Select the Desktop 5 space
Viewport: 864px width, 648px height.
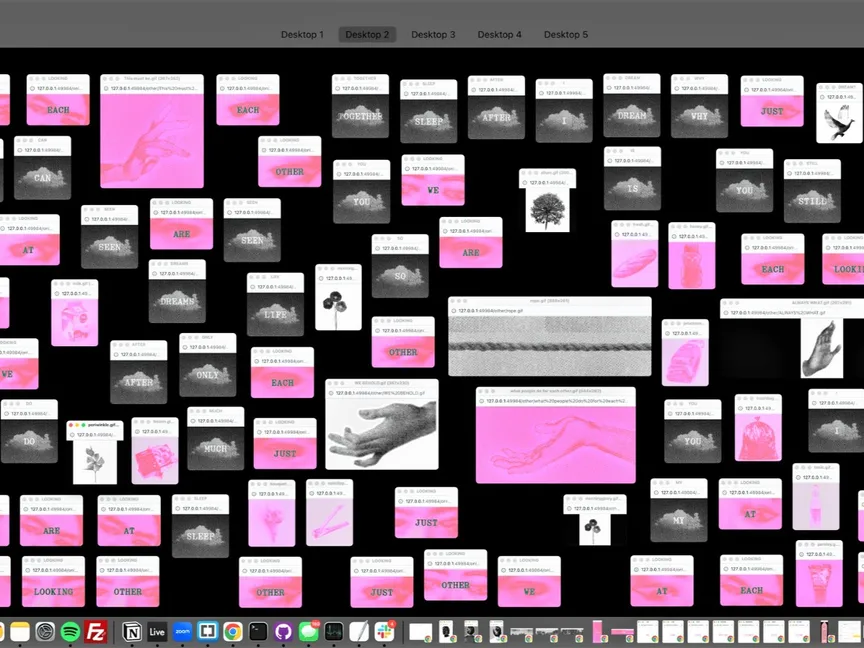(x=565, y=34)
